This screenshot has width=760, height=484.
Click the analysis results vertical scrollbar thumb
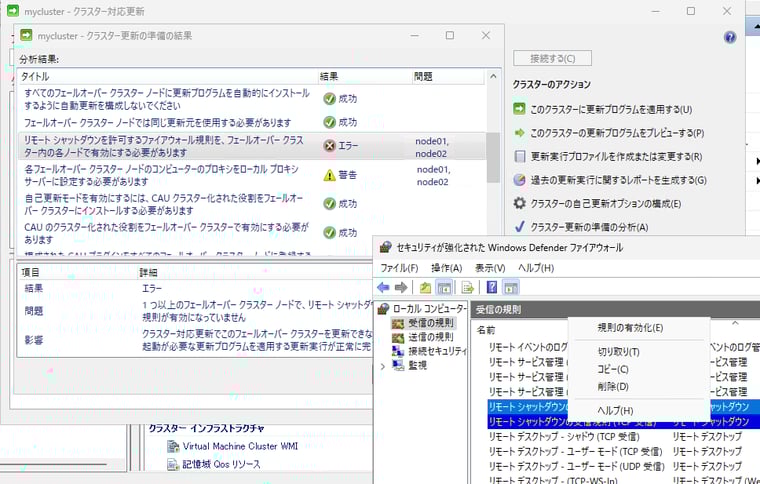(493, 157)
